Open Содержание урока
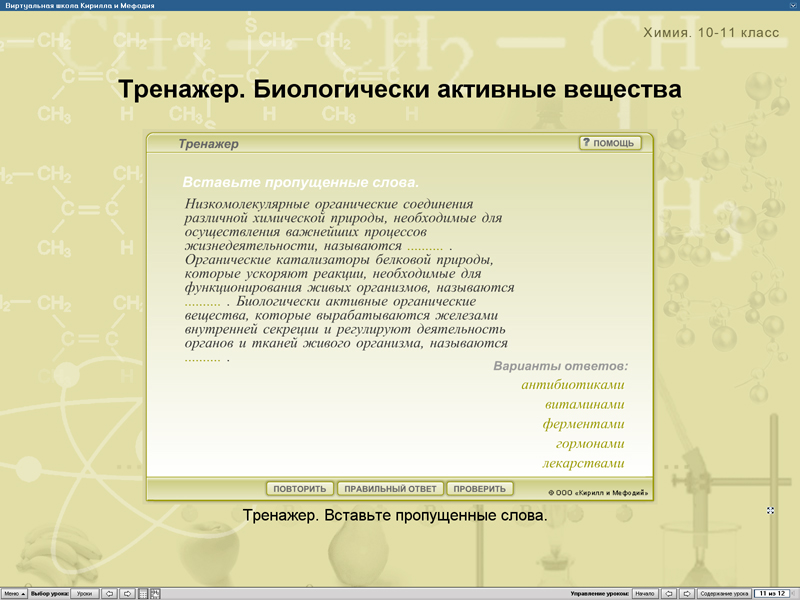The width and height of the screenshot is (800, 600). pos(723,592)
